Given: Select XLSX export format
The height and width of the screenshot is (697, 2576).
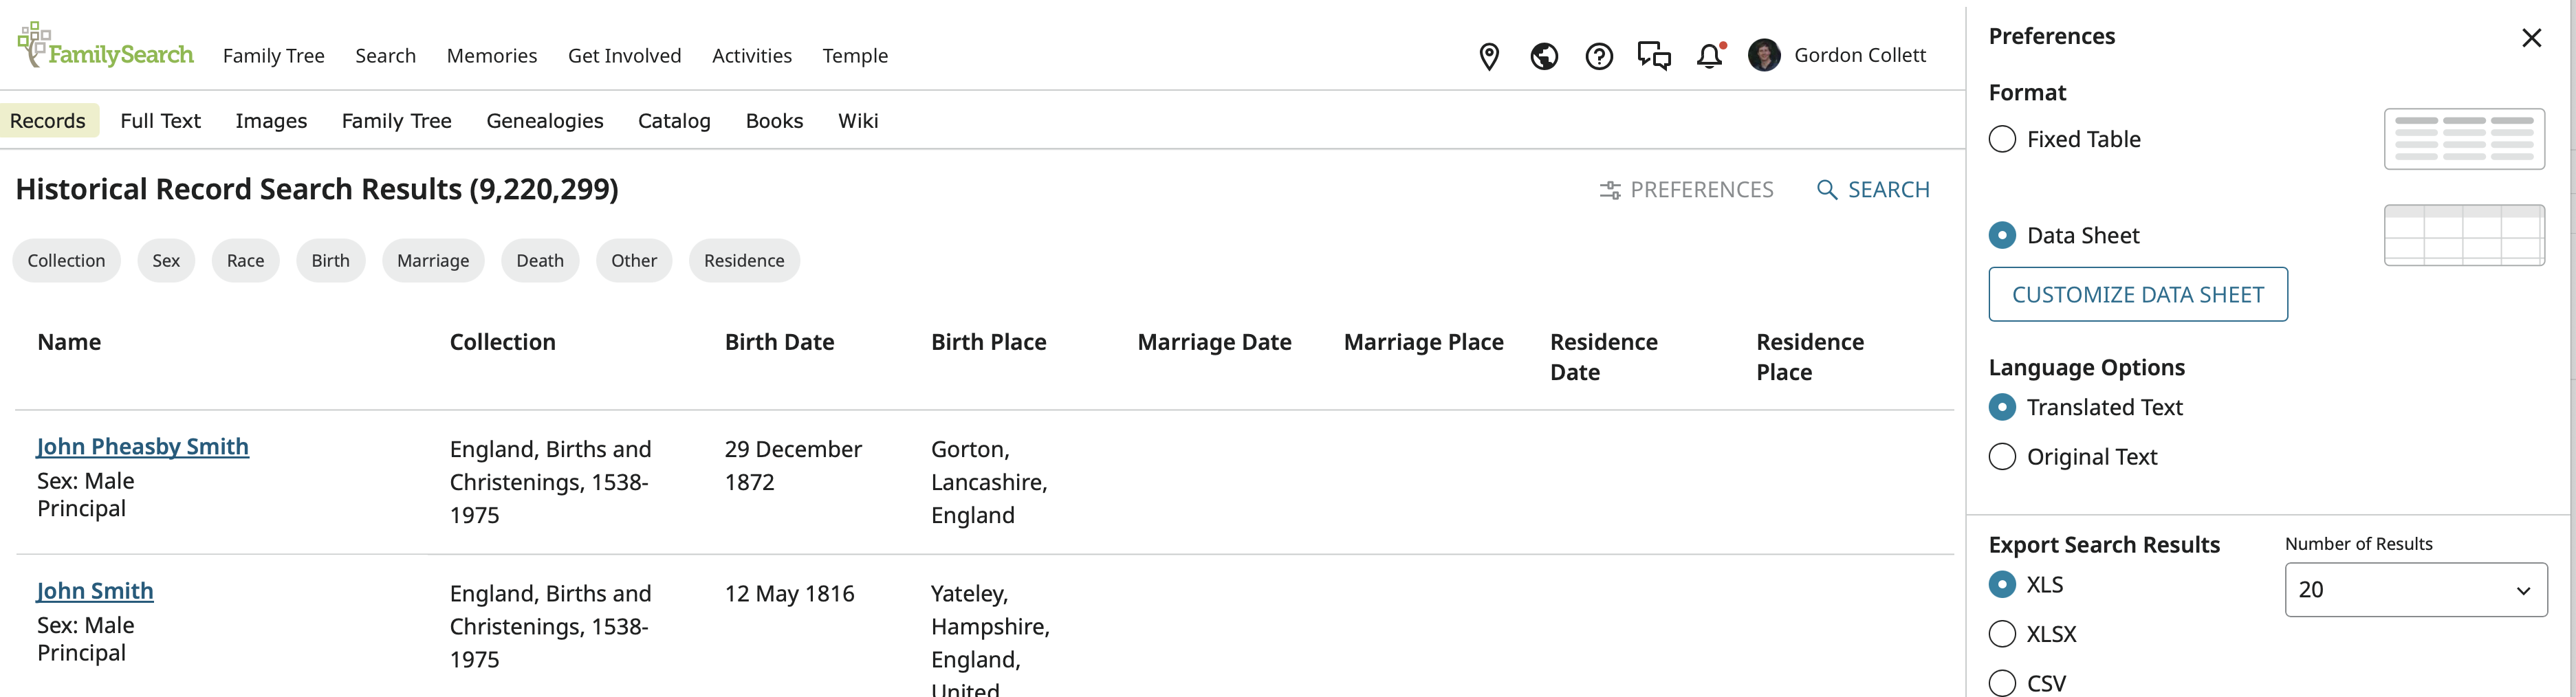Looking at the screenshot, I should [2002, 634].
